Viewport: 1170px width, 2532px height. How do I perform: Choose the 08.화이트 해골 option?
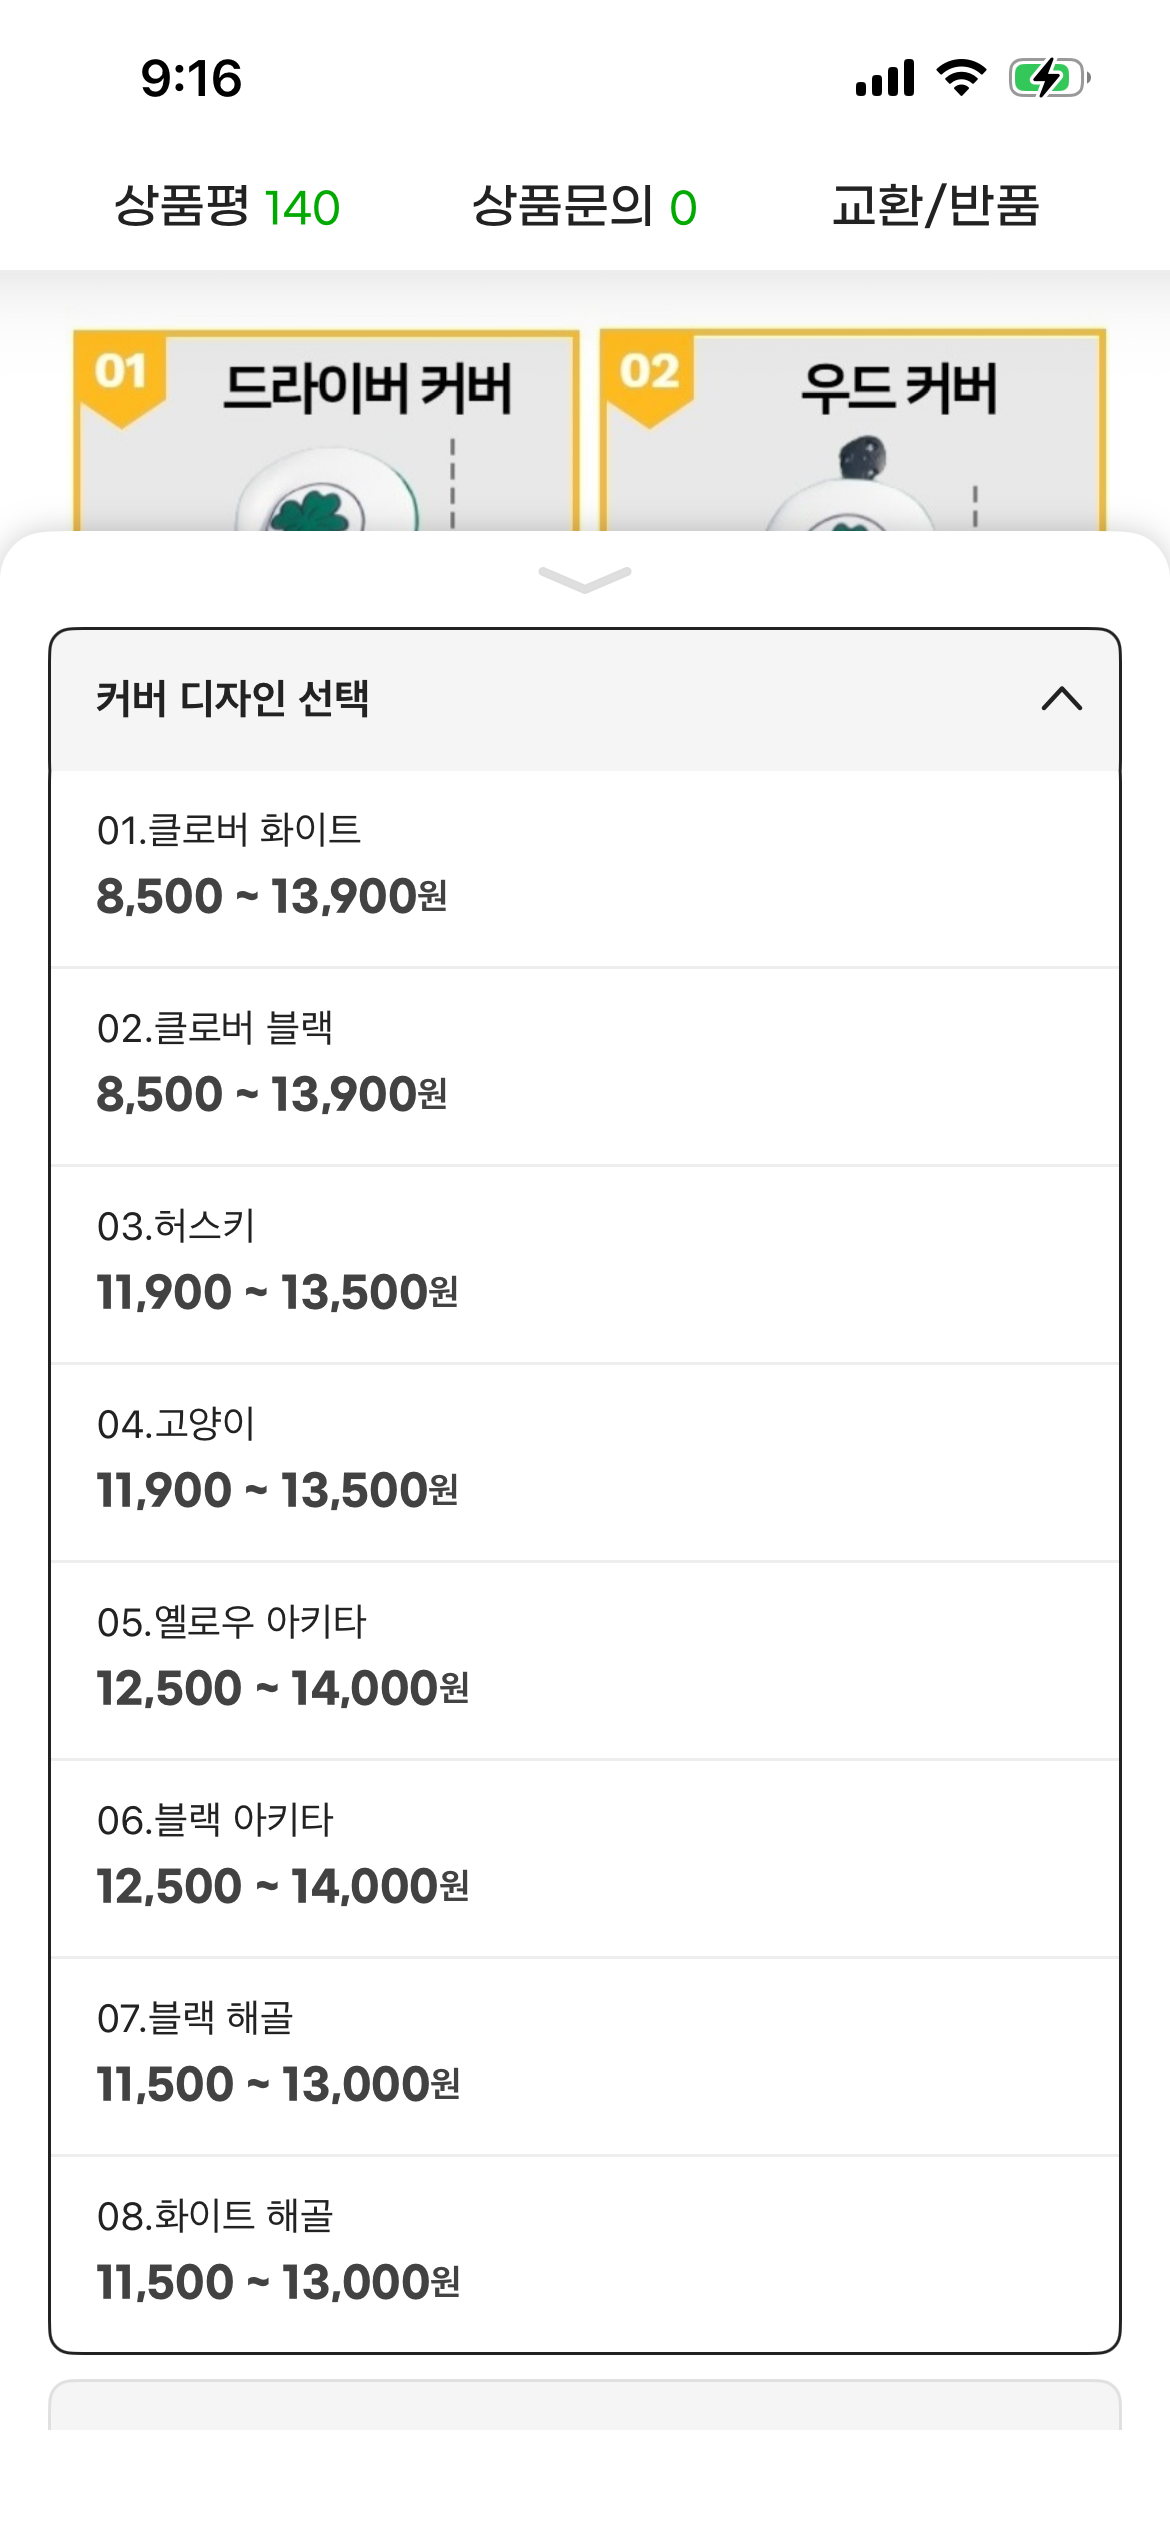[x=584, y=2252]
